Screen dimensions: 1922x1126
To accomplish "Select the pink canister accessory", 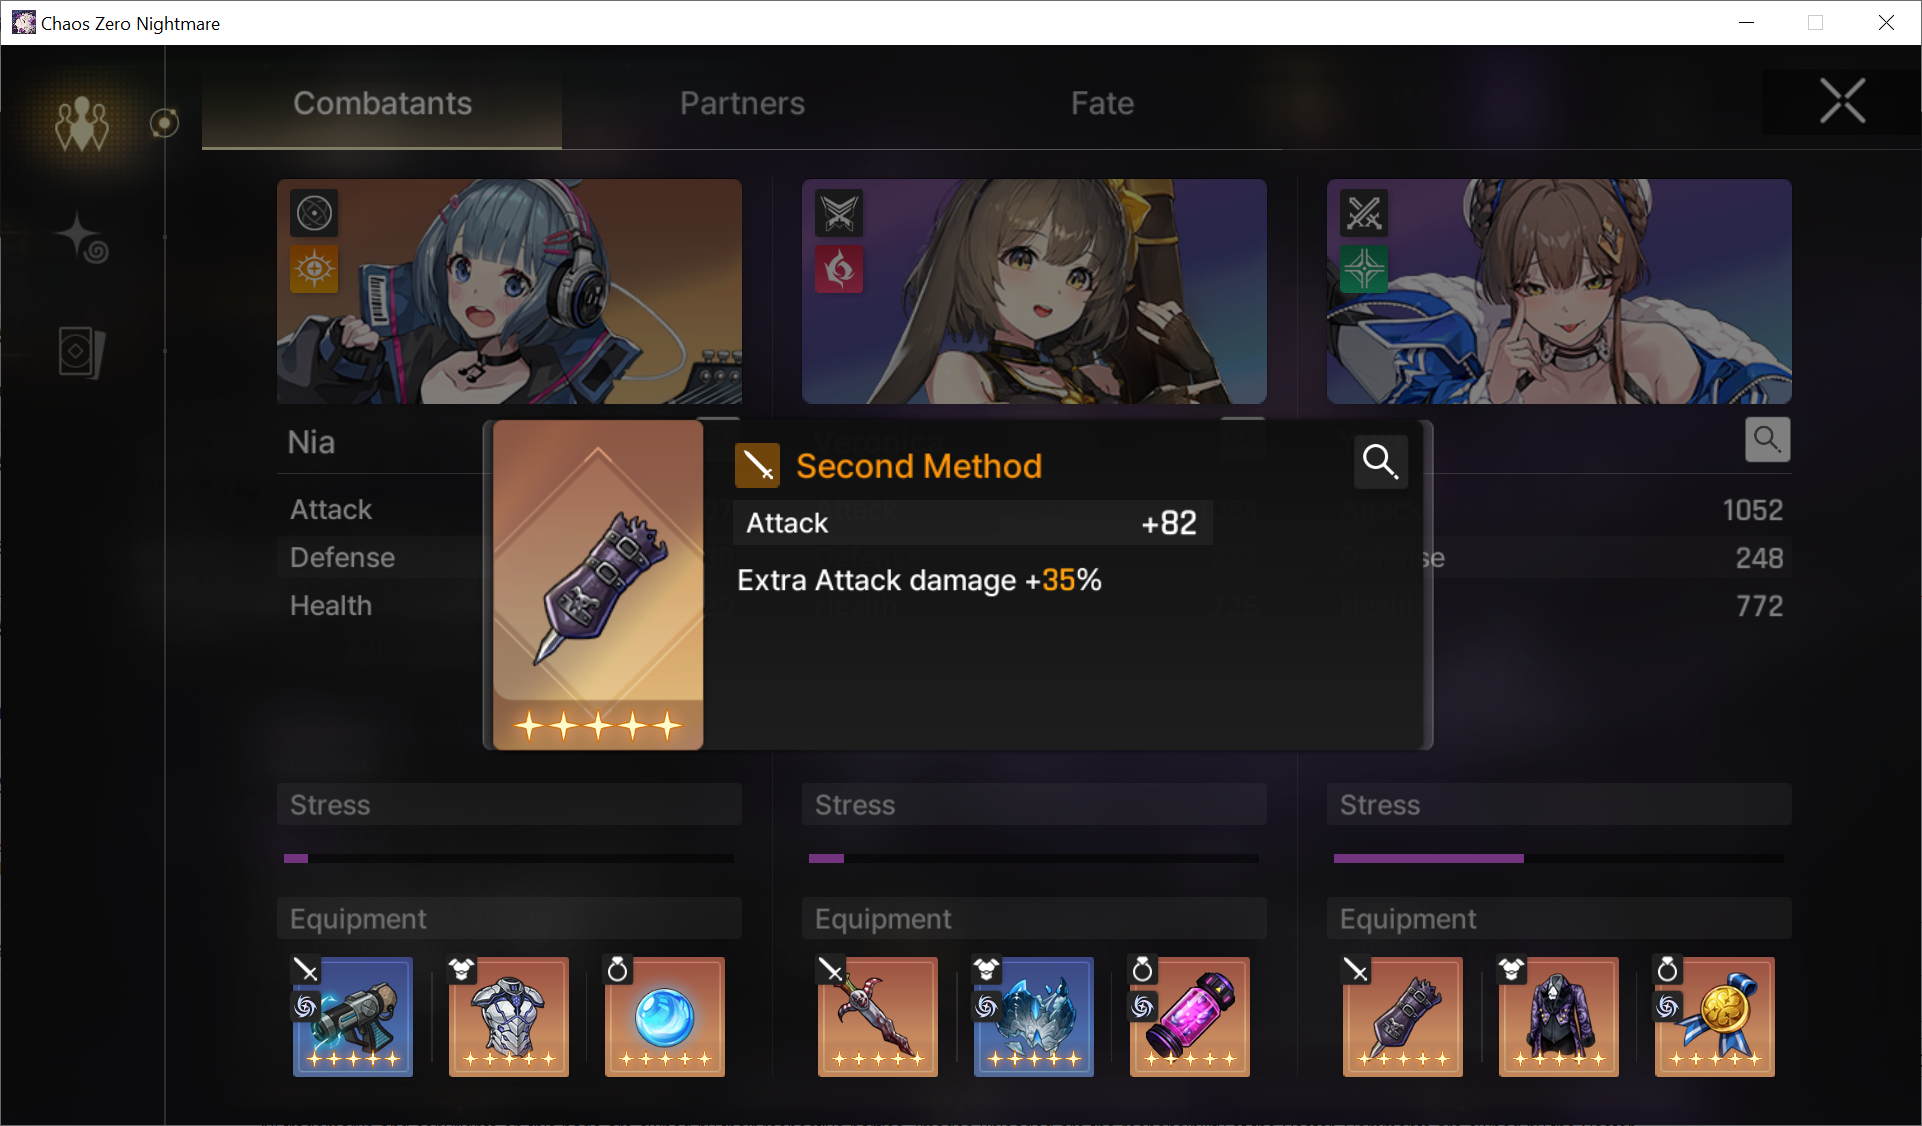I will pyautogui.click(x=1189, y=1016).
